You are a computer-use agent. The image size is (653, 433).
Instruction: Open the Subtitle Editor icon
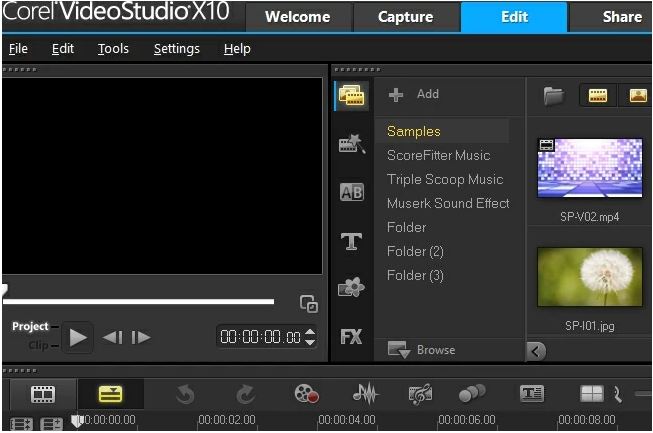[x=532, y=393]
